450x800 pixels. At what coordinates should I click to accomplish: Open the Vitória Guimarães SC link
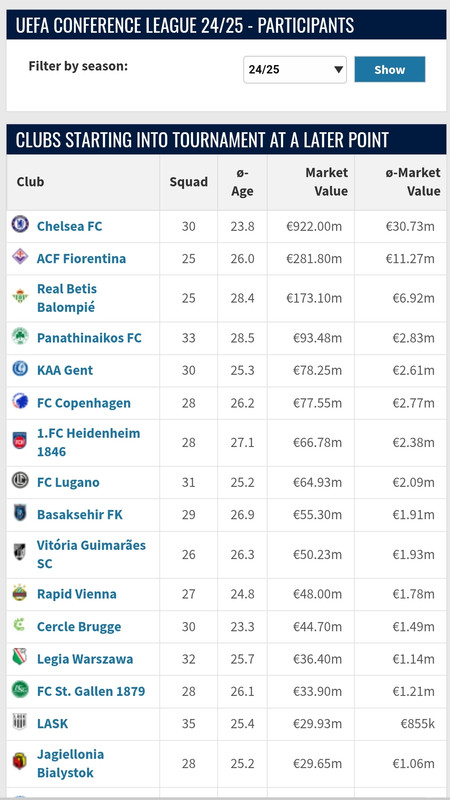pyautogui.click(x=91, y=554)
